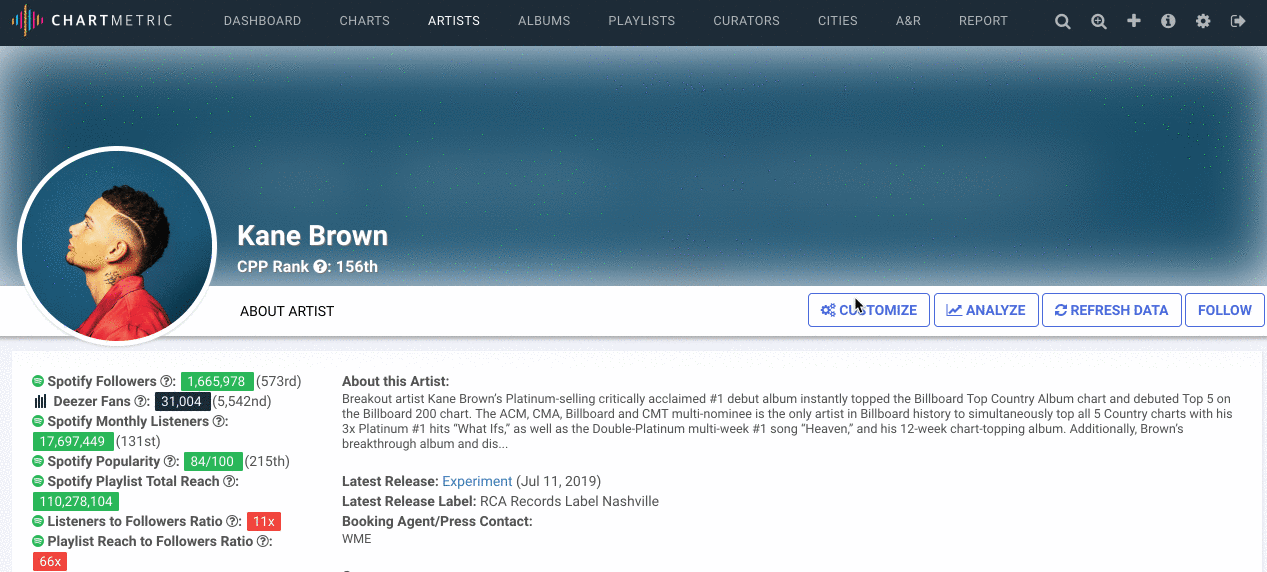Click the 31,004 Deezer fans badge
Screen dimensions: 1267x572
(x=182, y=401)
